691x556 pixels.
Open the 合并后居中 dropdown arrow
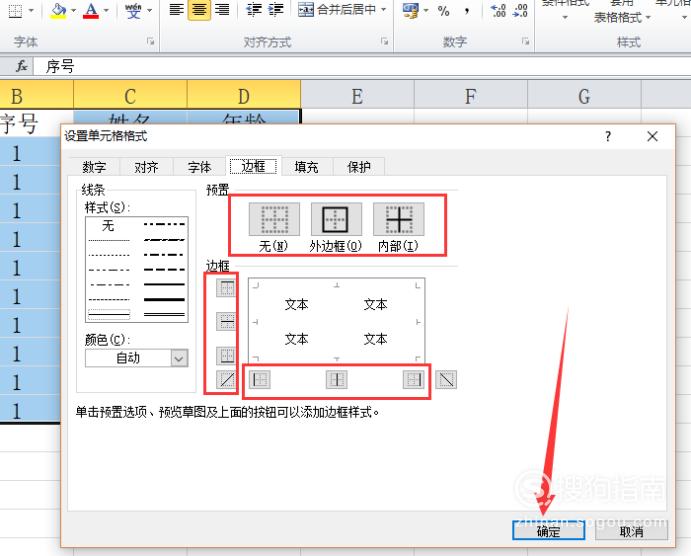(383, 9)
